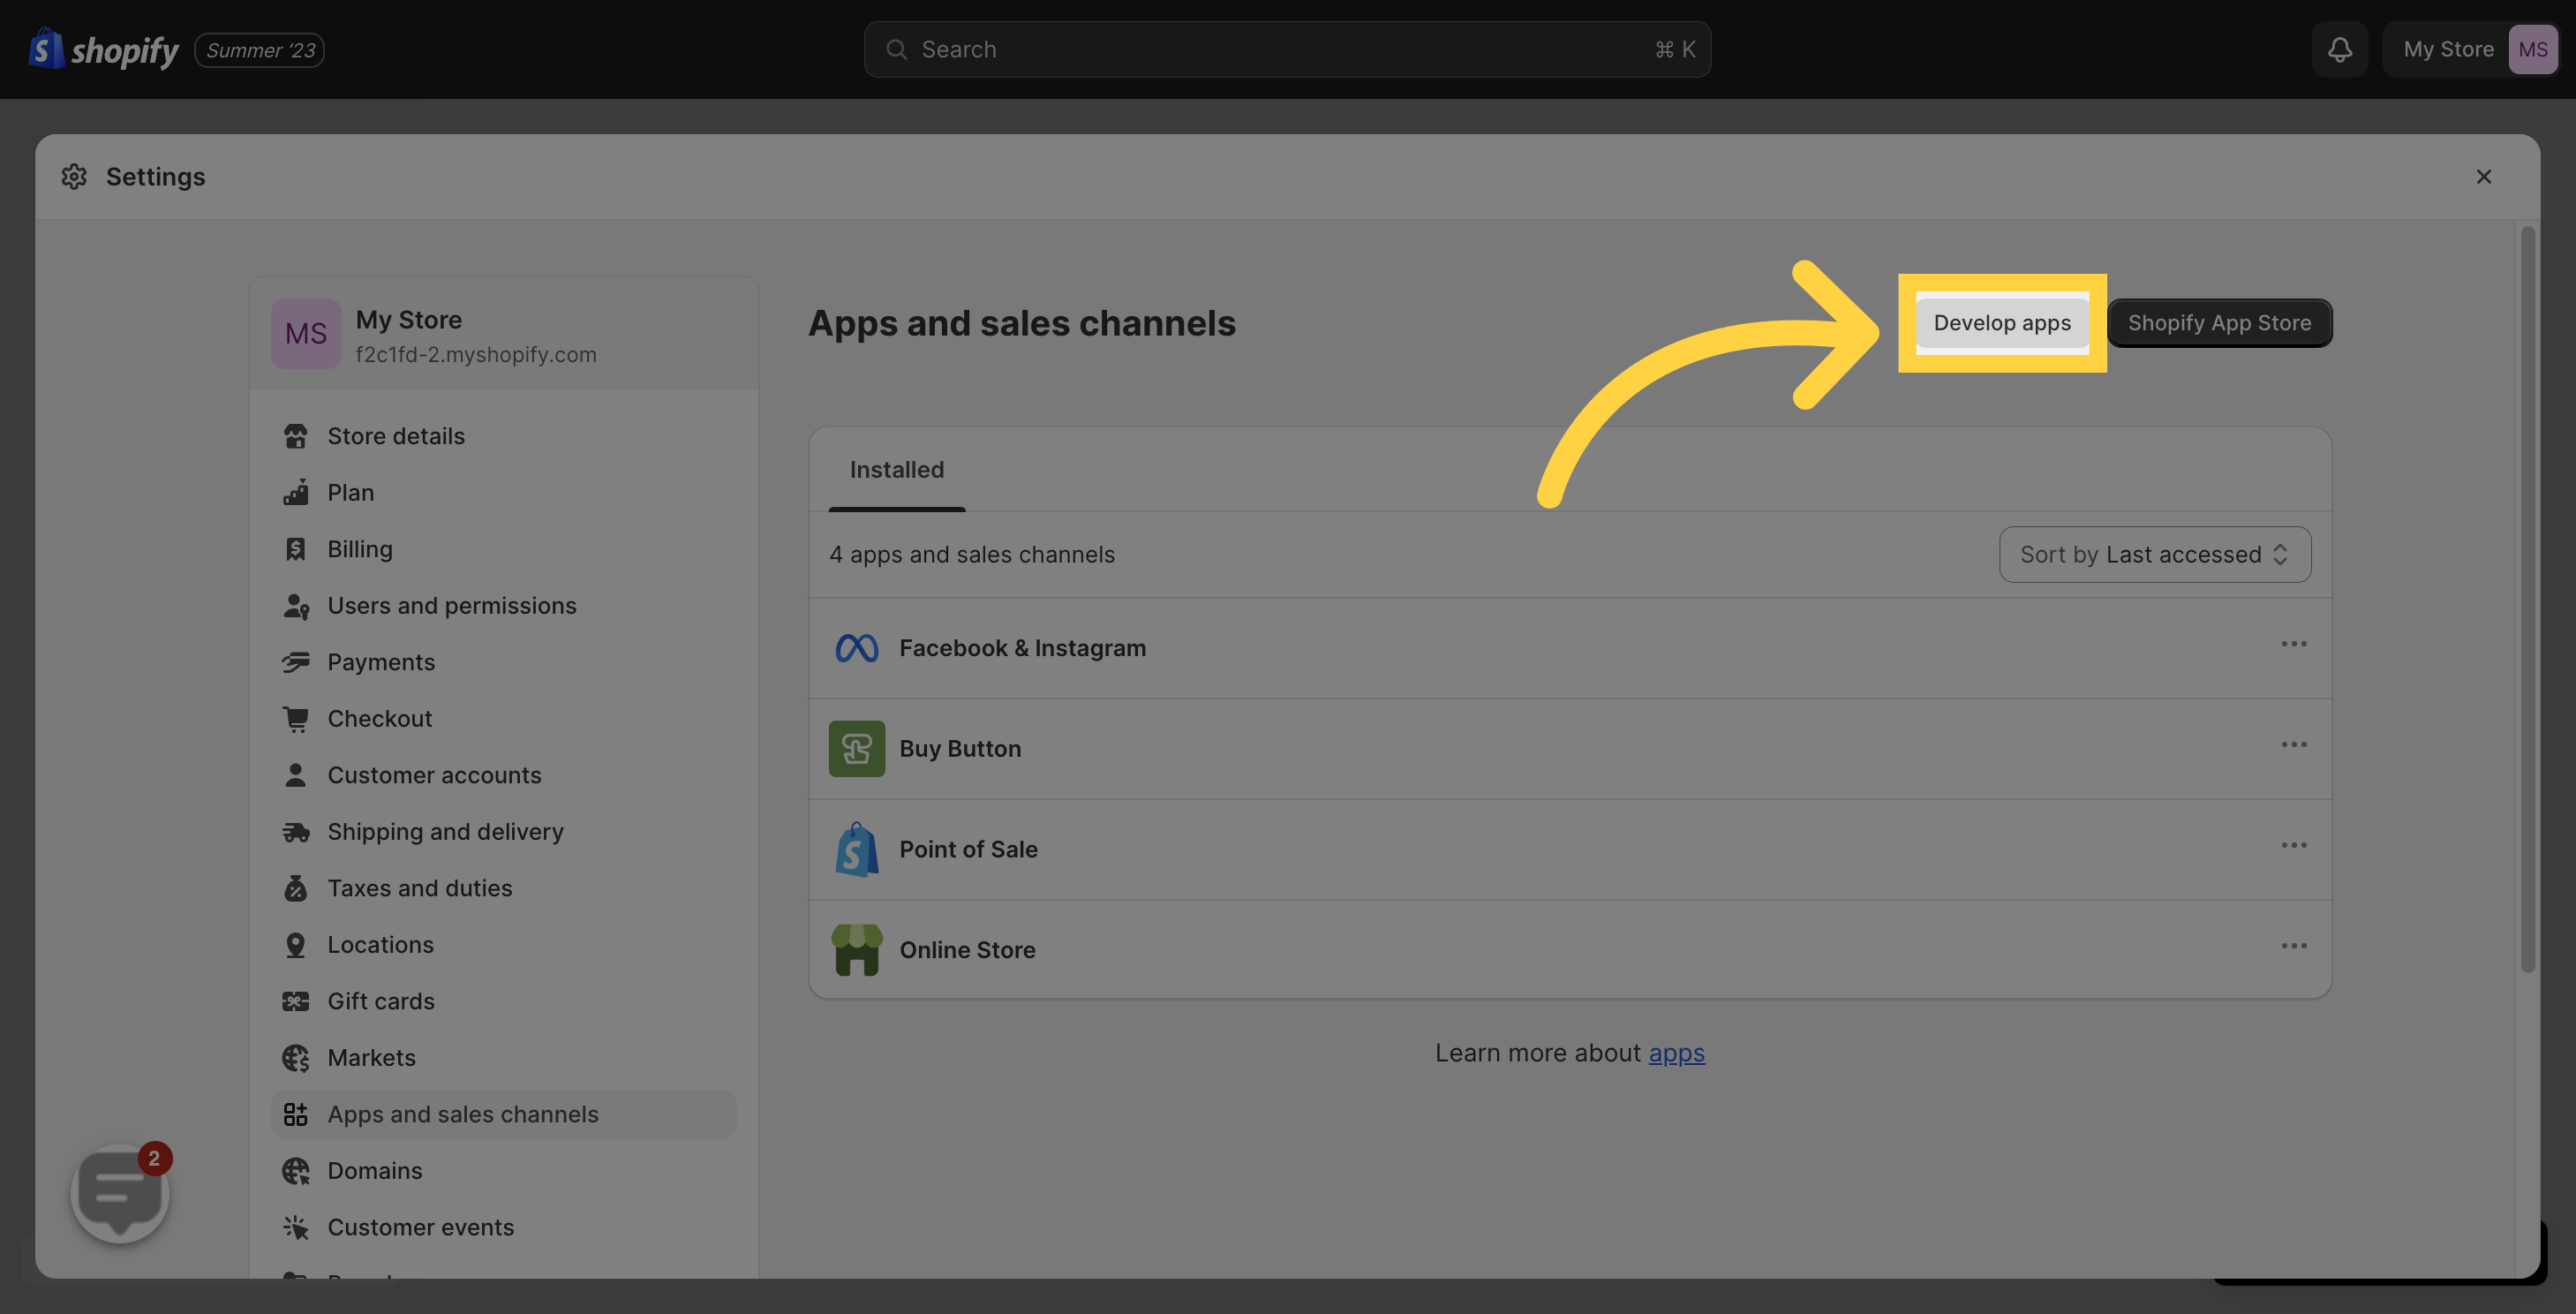This screenshot has height=1314, width=2576.
Task: Click the search input field
Action: (x=1287, y=49)
